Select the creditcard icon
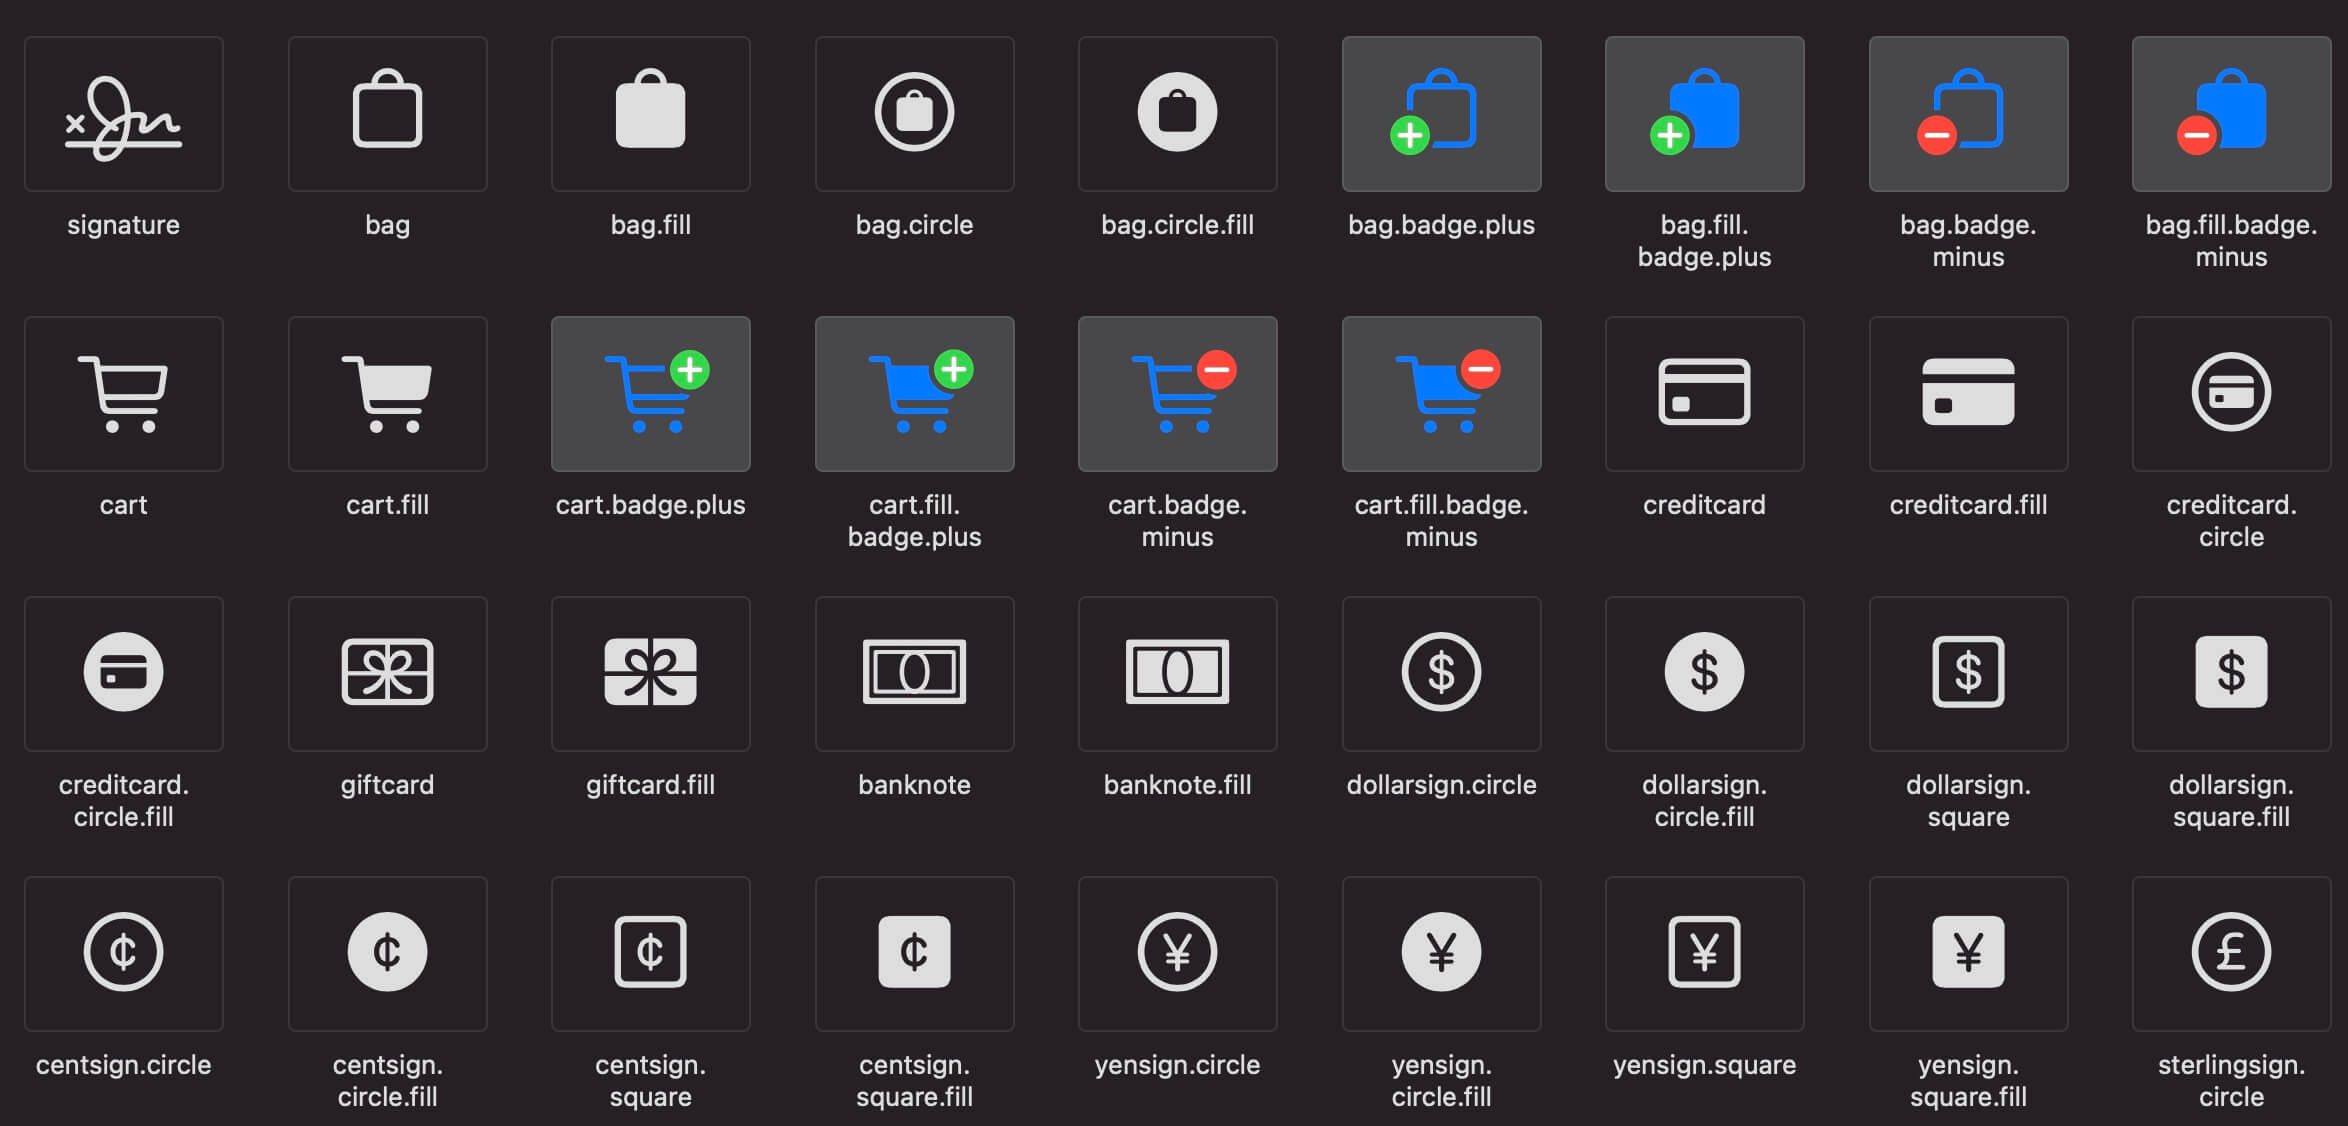 pyautogui.click(x=1704, y=393)
